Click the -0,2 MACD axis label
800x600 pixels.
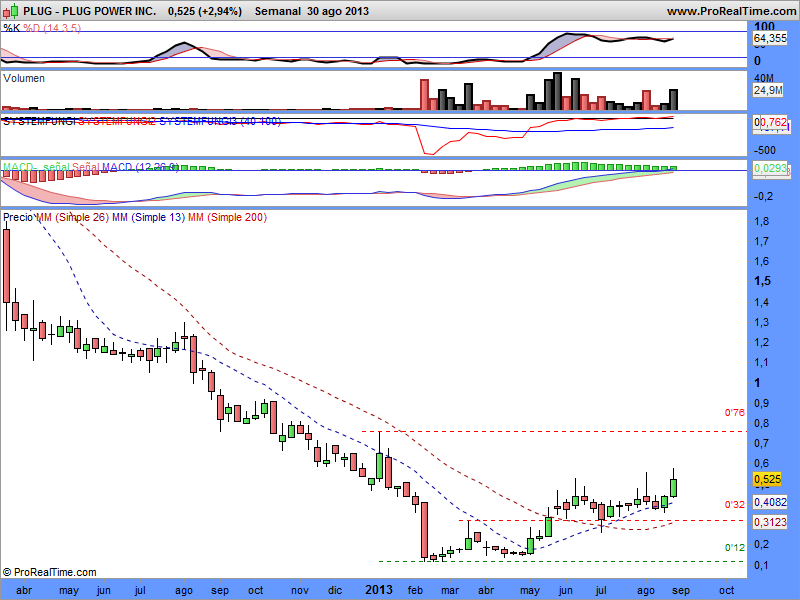[763, 196]
